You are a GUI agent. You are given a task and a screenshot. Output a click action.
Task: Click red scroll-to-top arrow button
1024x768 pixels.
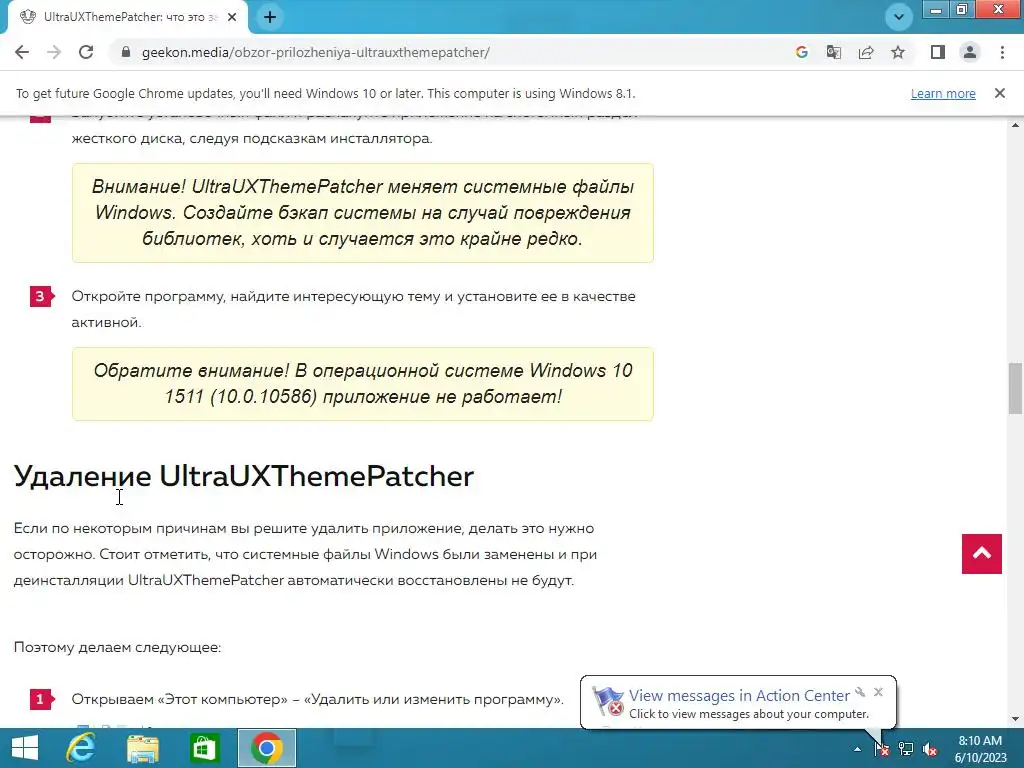click(x=982, y=554)
